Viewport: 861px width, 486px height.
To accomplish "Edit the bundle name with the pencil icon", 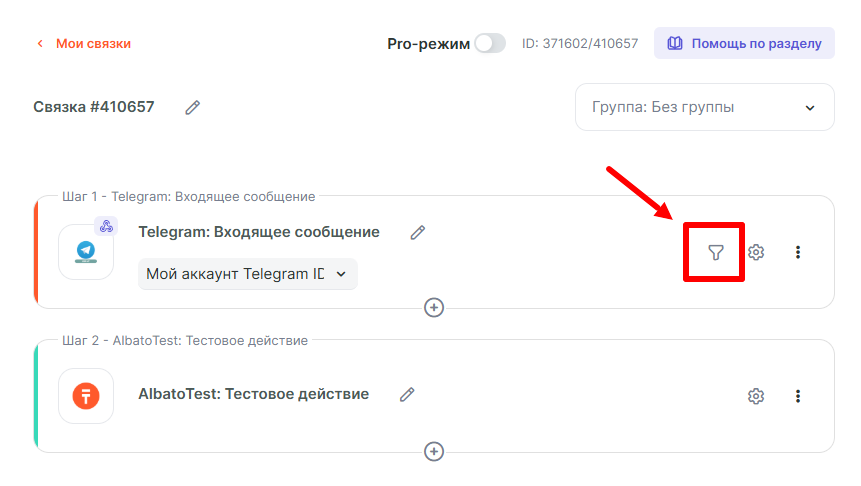I will tap(193, 107).
